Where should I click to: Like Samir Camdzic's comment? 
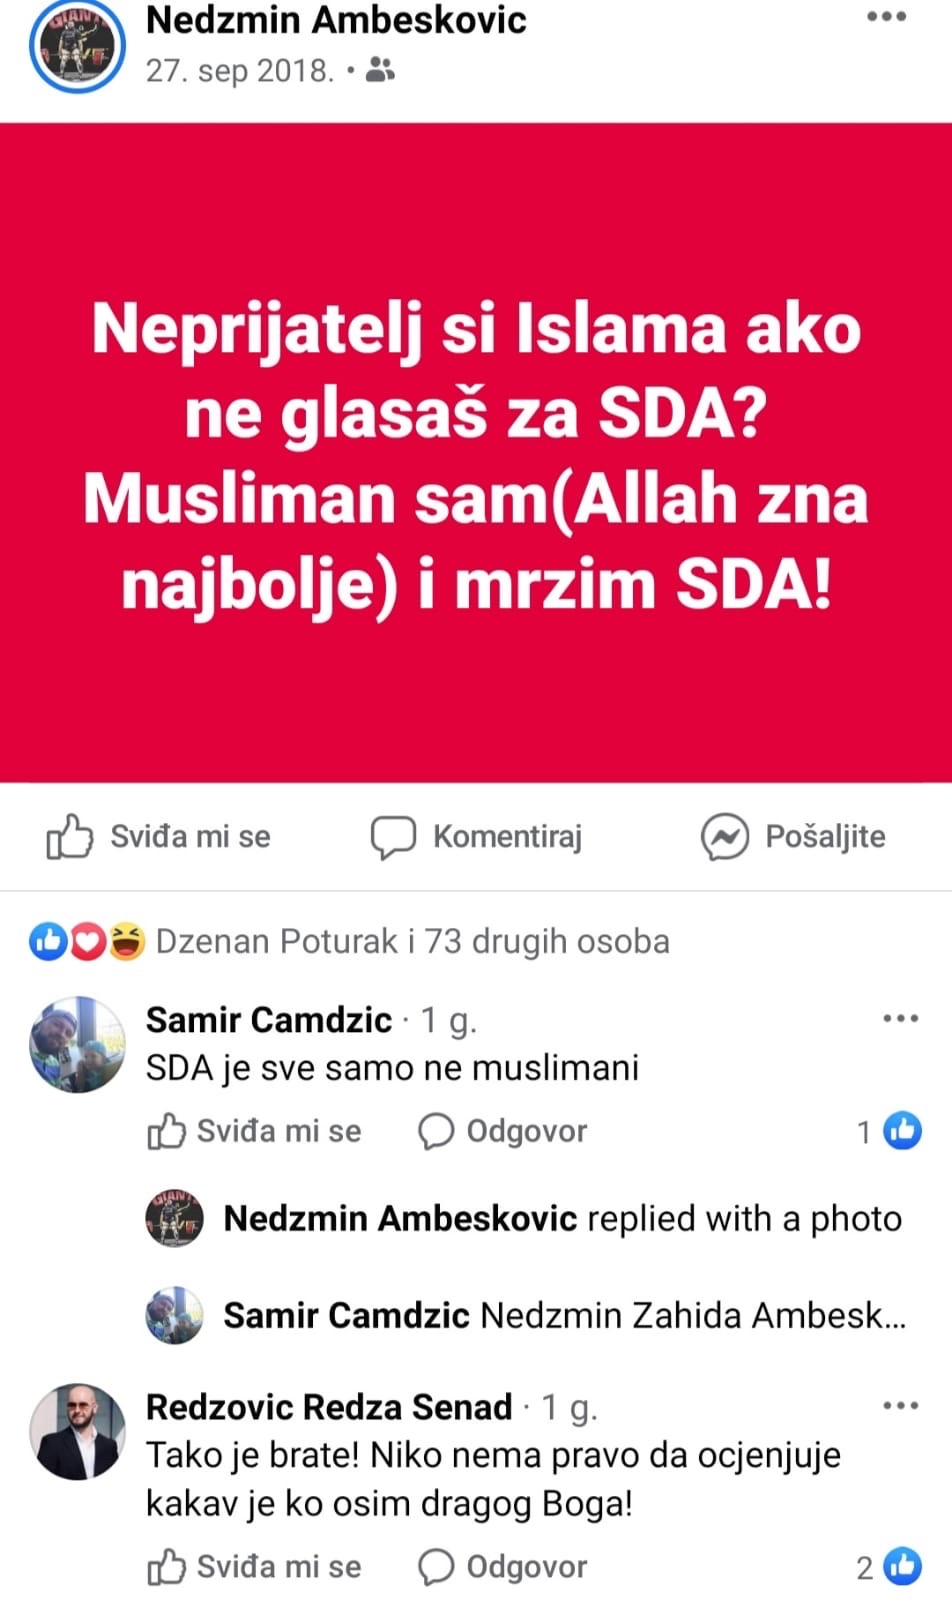coord(254,1131)
